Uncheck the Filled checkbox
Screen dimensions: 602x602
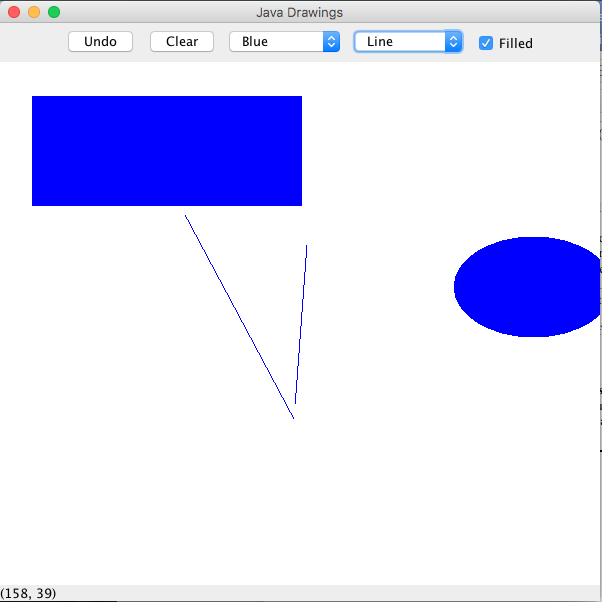tap(486, 43)
